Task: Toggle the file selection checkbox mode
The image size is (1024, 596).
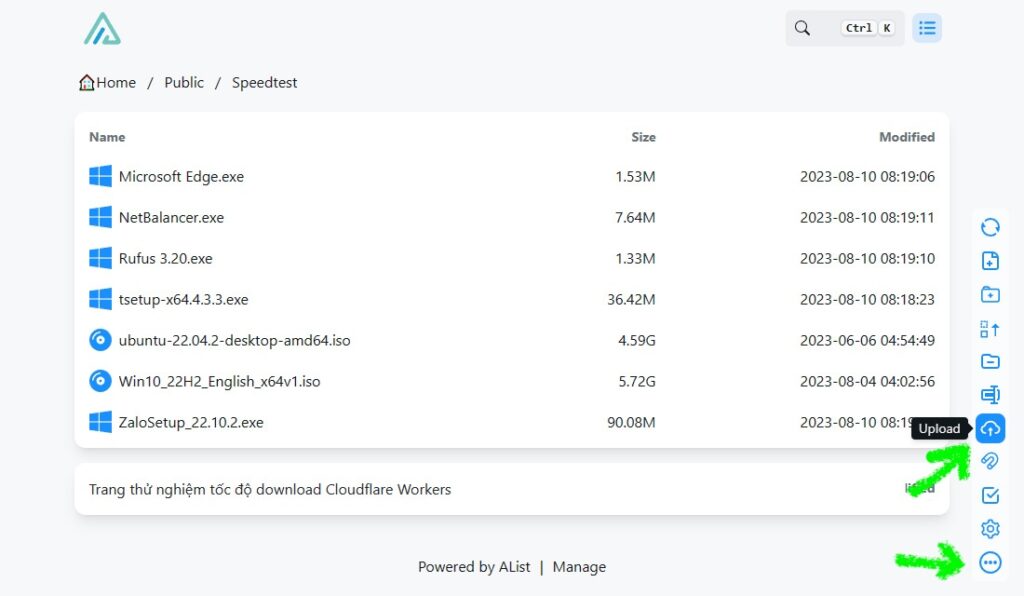Action: pyautogui.click(x=990, y=495)
